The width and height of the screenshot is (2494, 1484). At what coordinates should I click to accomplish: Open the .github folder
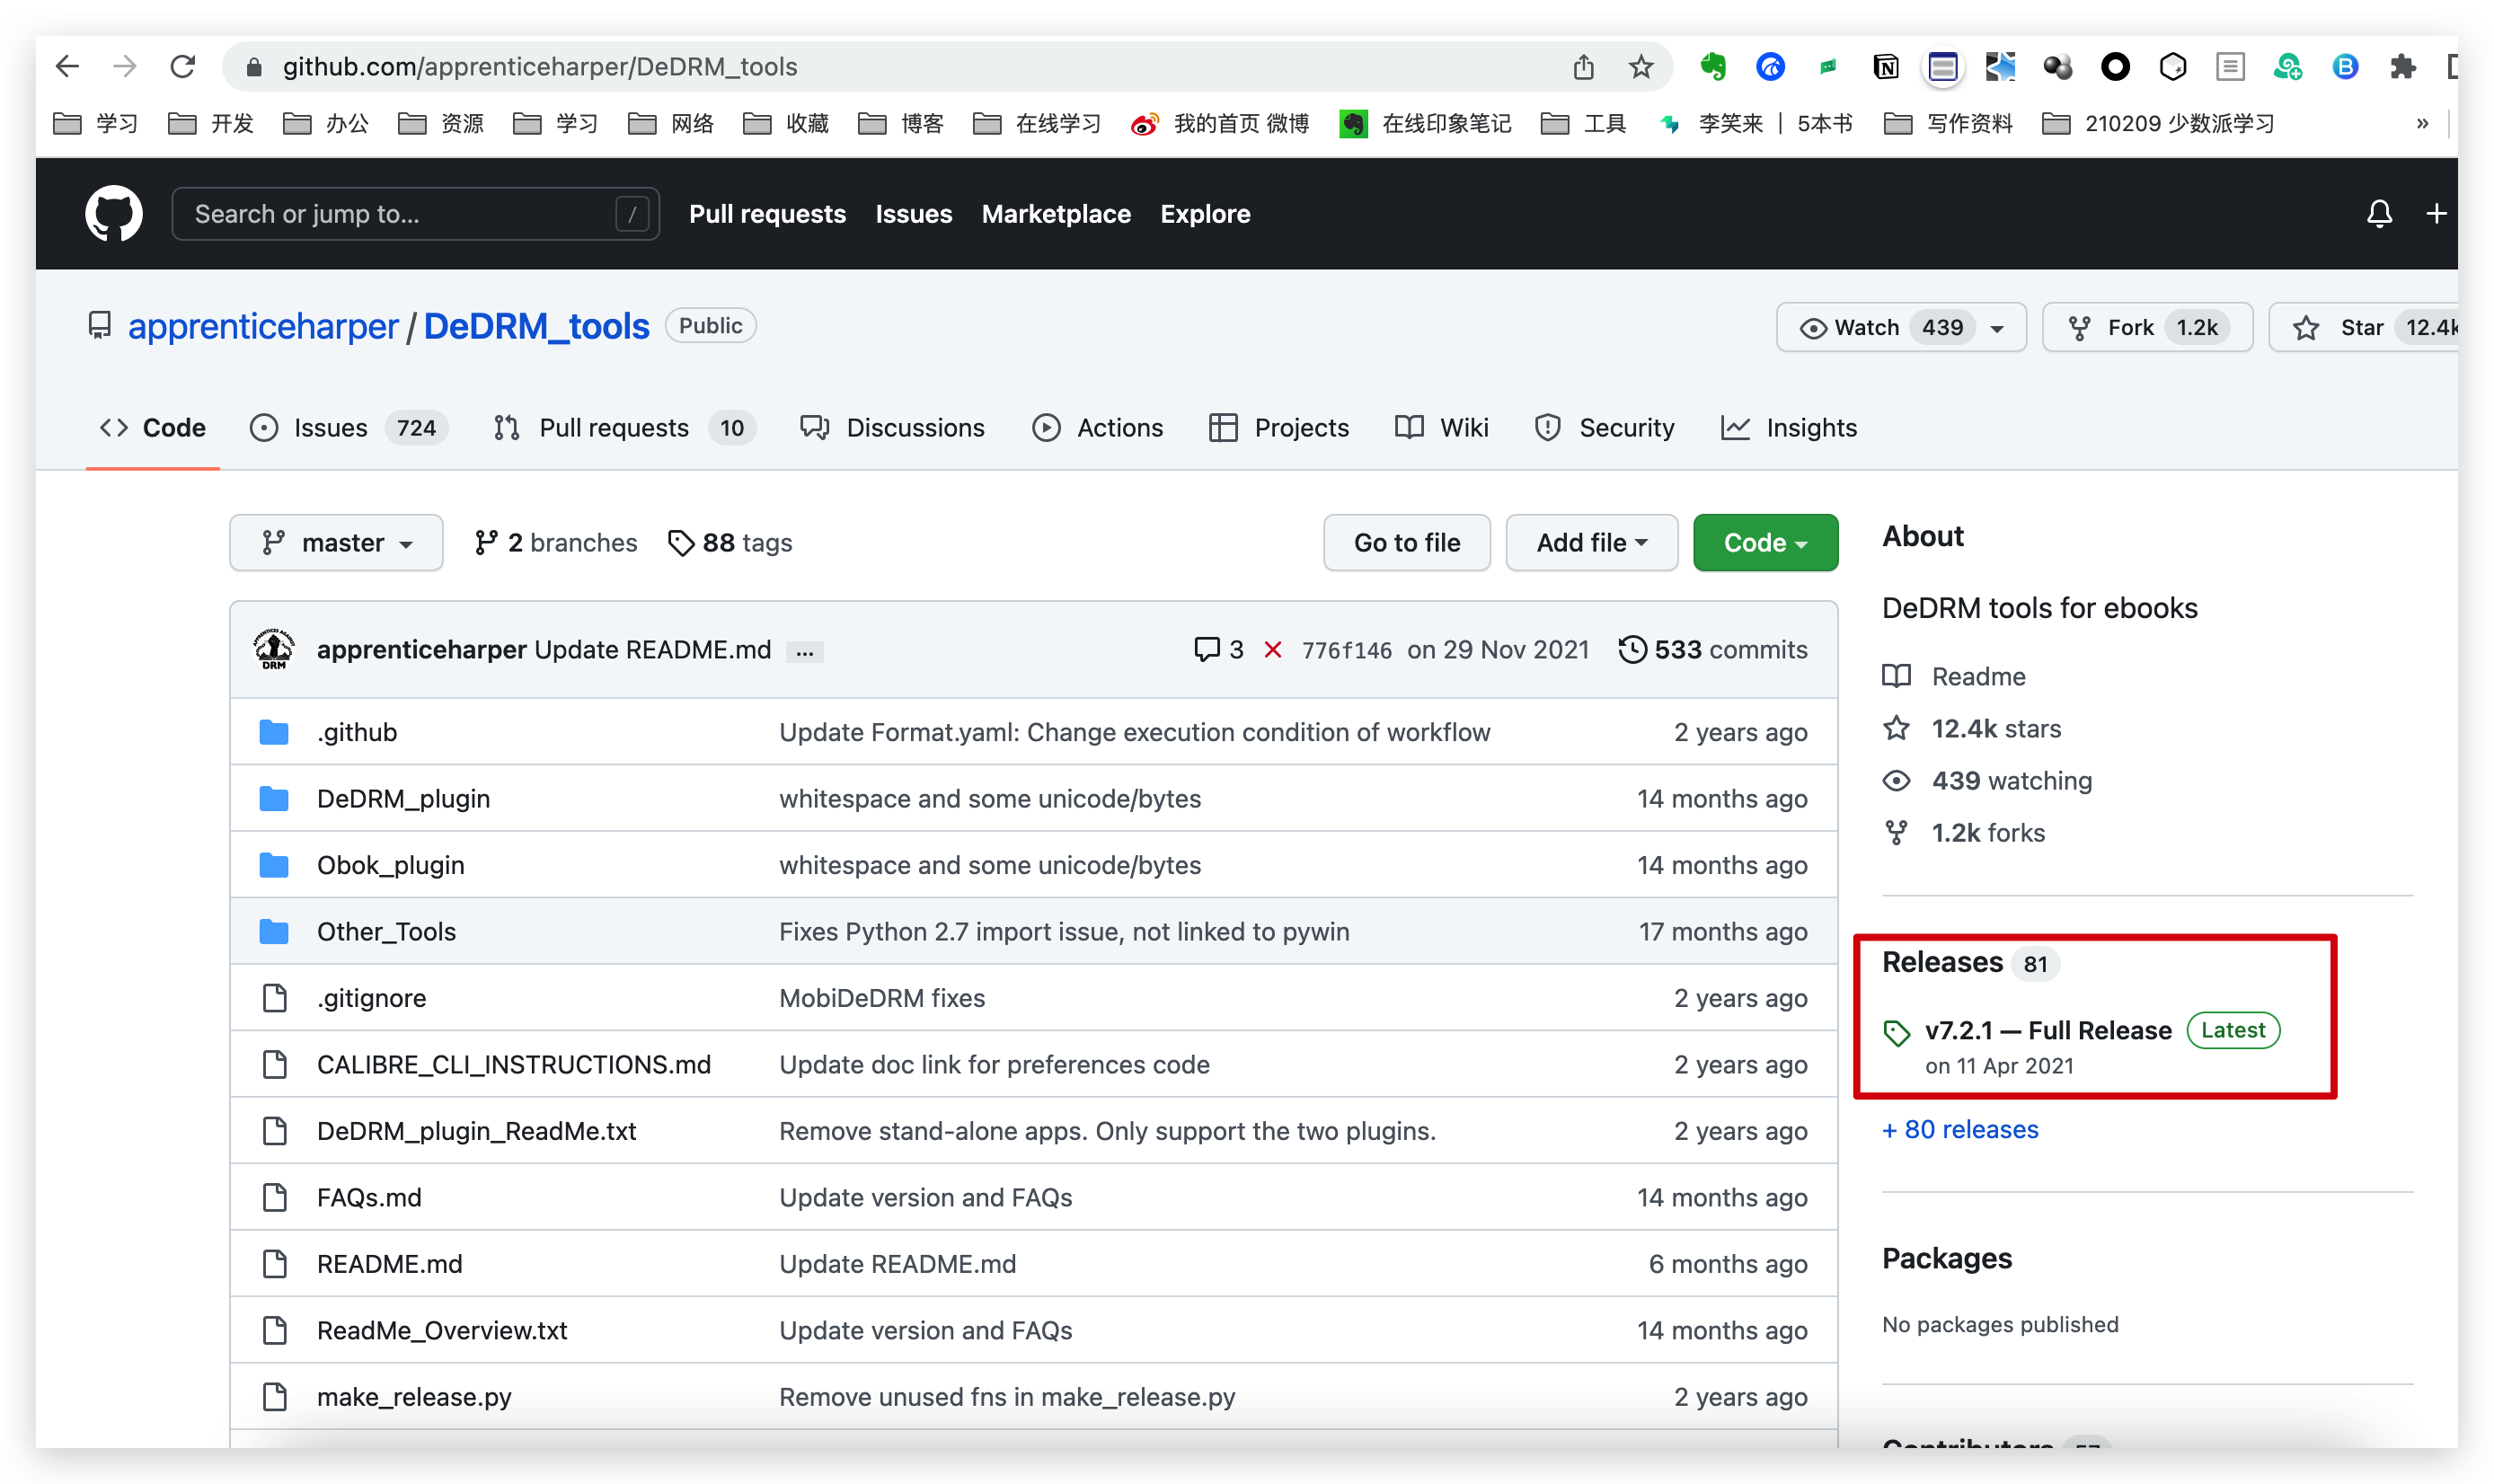coord(357,732)
